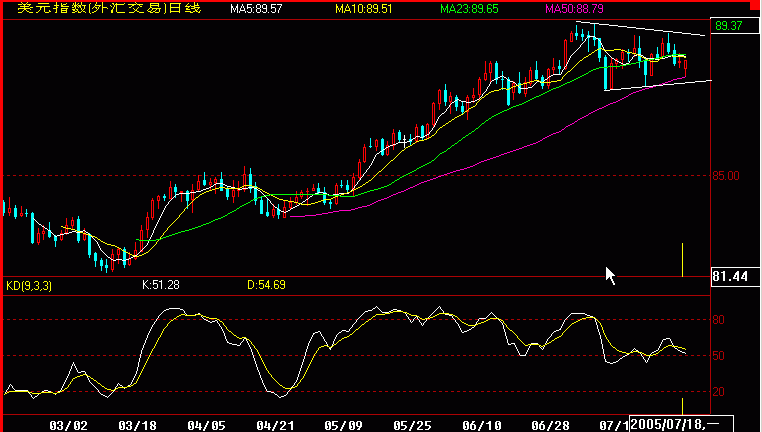Click the 06/10 date label
This screenshot has height=432, width=762.
[482, 426]
